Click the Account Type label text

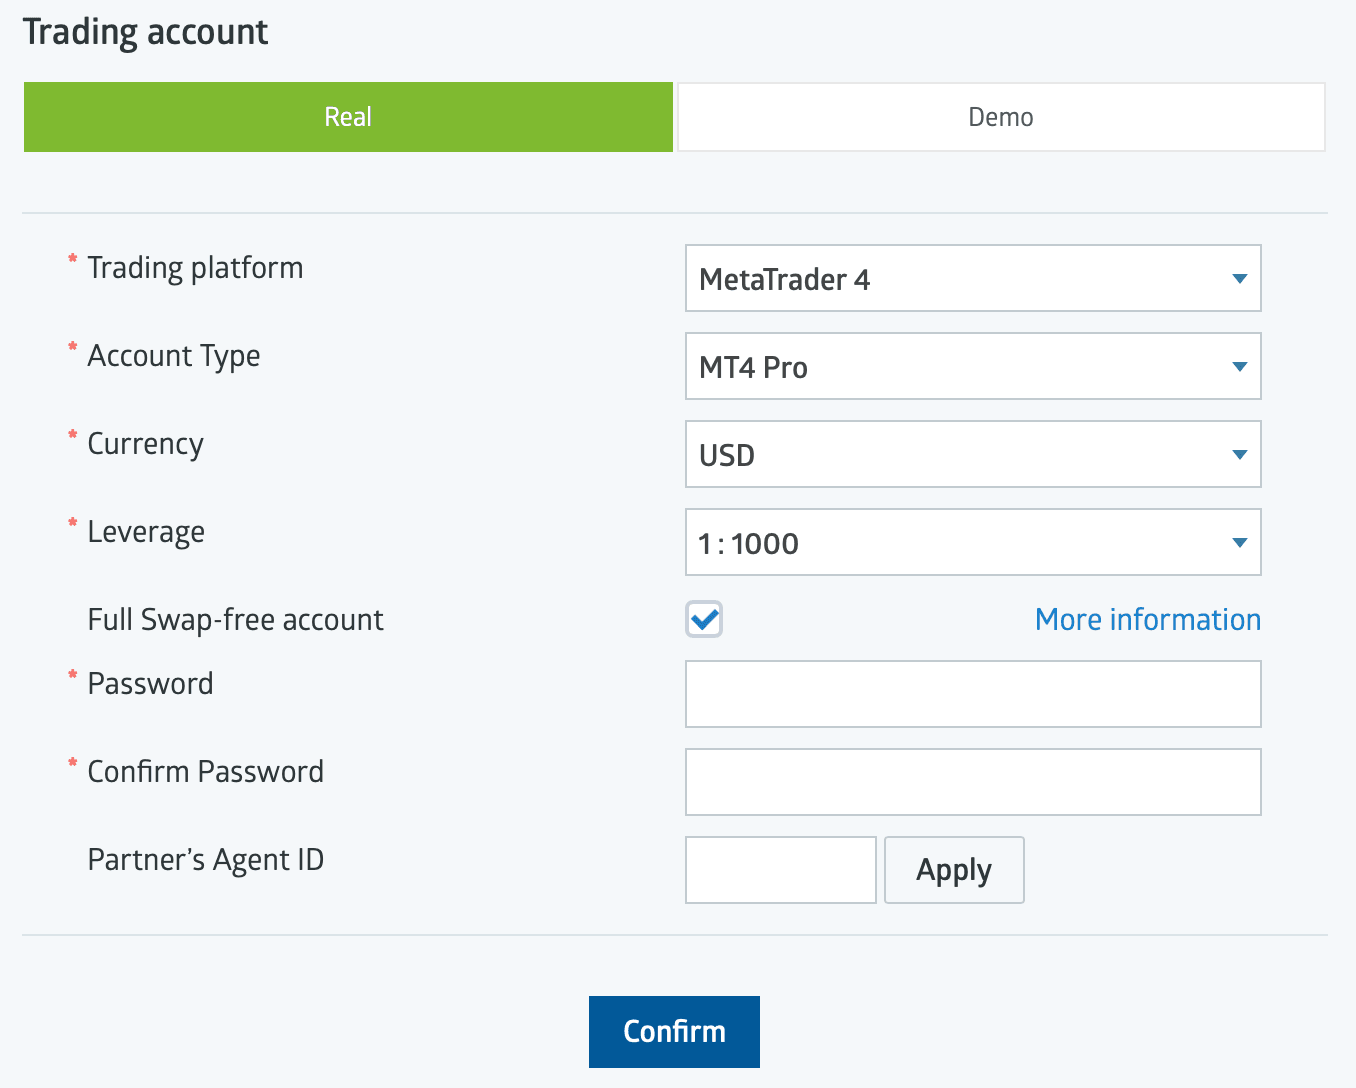click(174, 356)
